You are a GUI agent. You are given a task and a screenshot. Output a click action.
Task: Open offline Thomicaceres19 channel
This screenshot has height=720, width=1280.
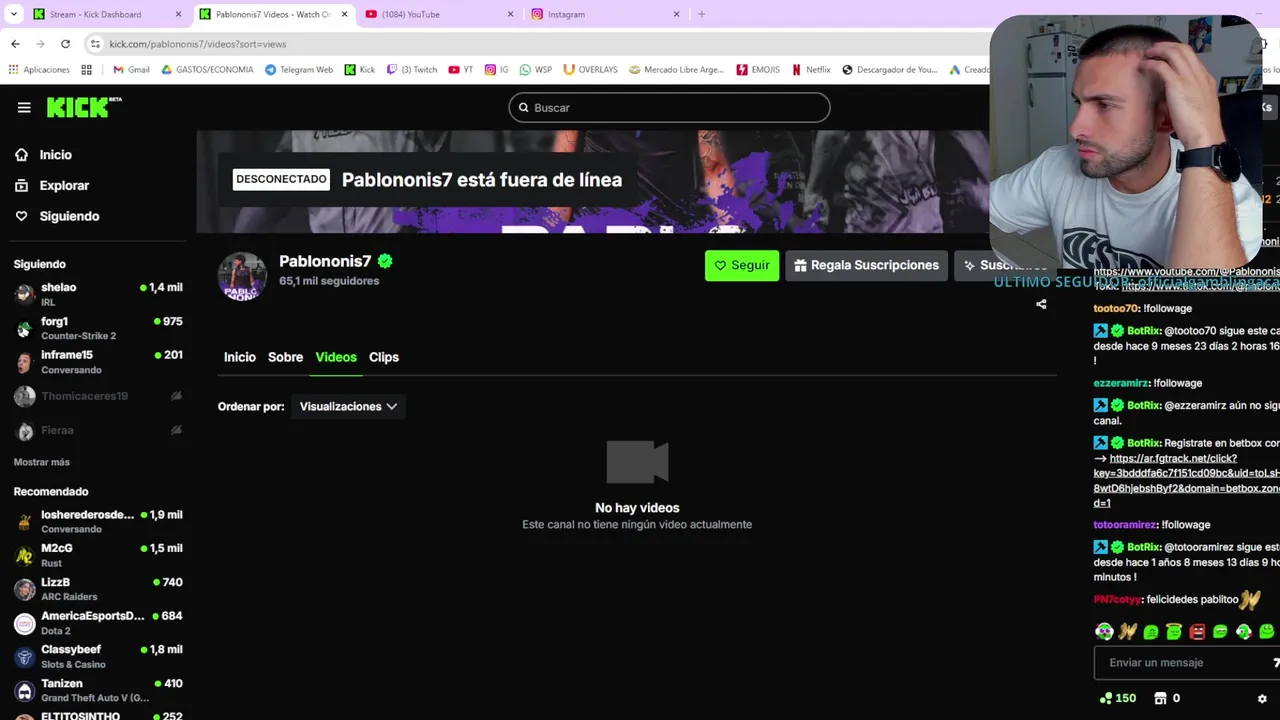[x=98, y=396]
